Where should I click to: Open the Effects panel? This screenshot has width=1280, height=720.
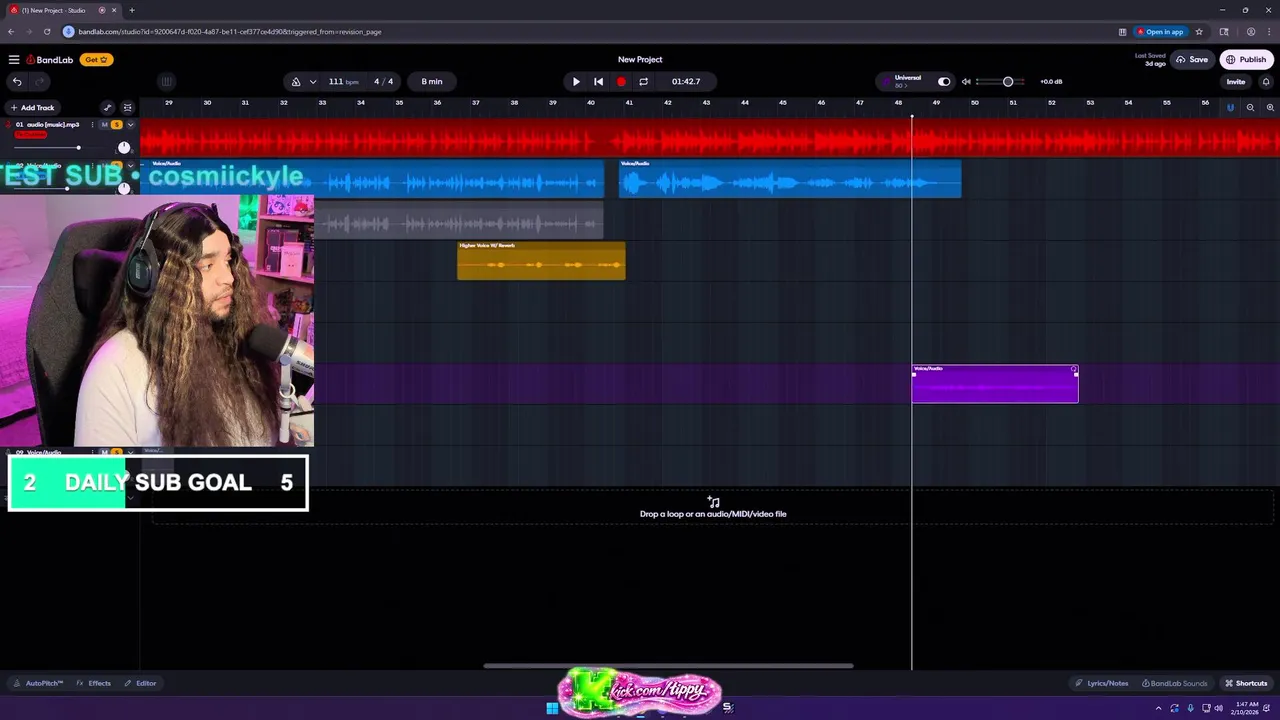tap(94, 684)
